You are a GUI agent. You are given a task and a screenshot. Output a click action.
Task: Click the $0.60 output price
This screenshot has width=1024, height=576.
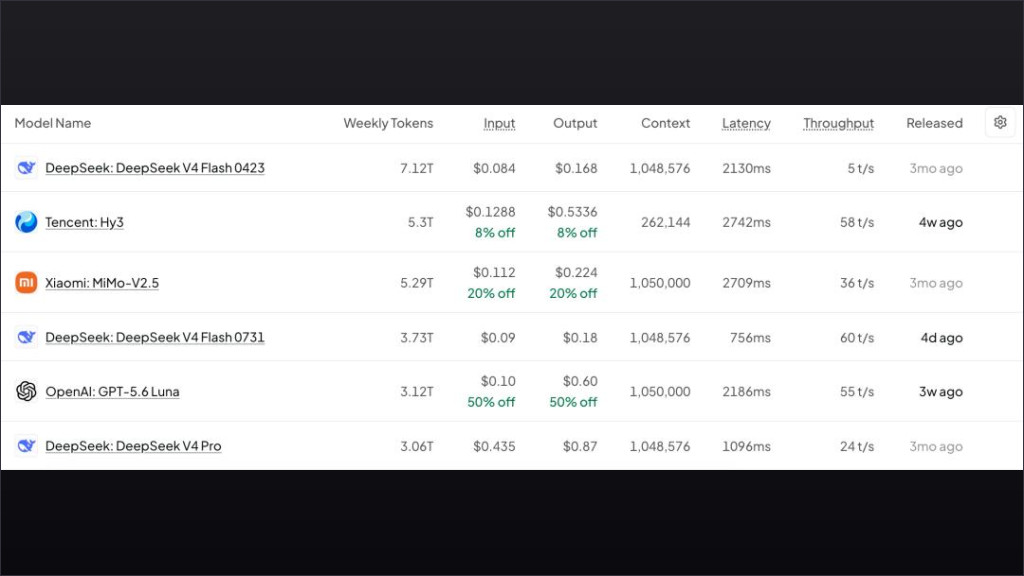pos(580,381)
